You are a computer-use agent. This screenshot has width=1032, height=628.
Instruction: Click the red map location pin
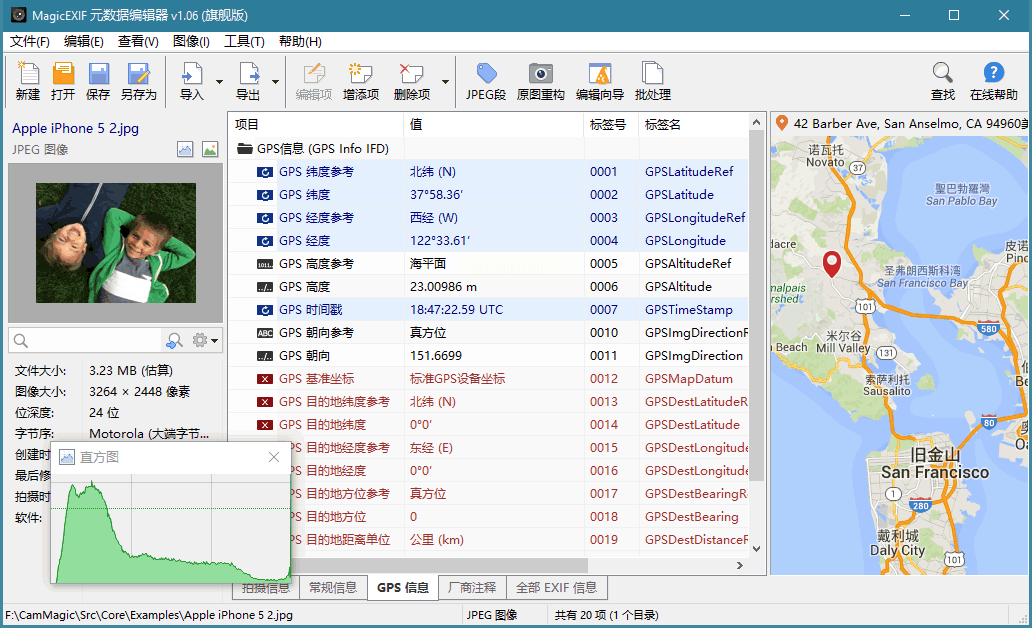(x=832, y=263)
